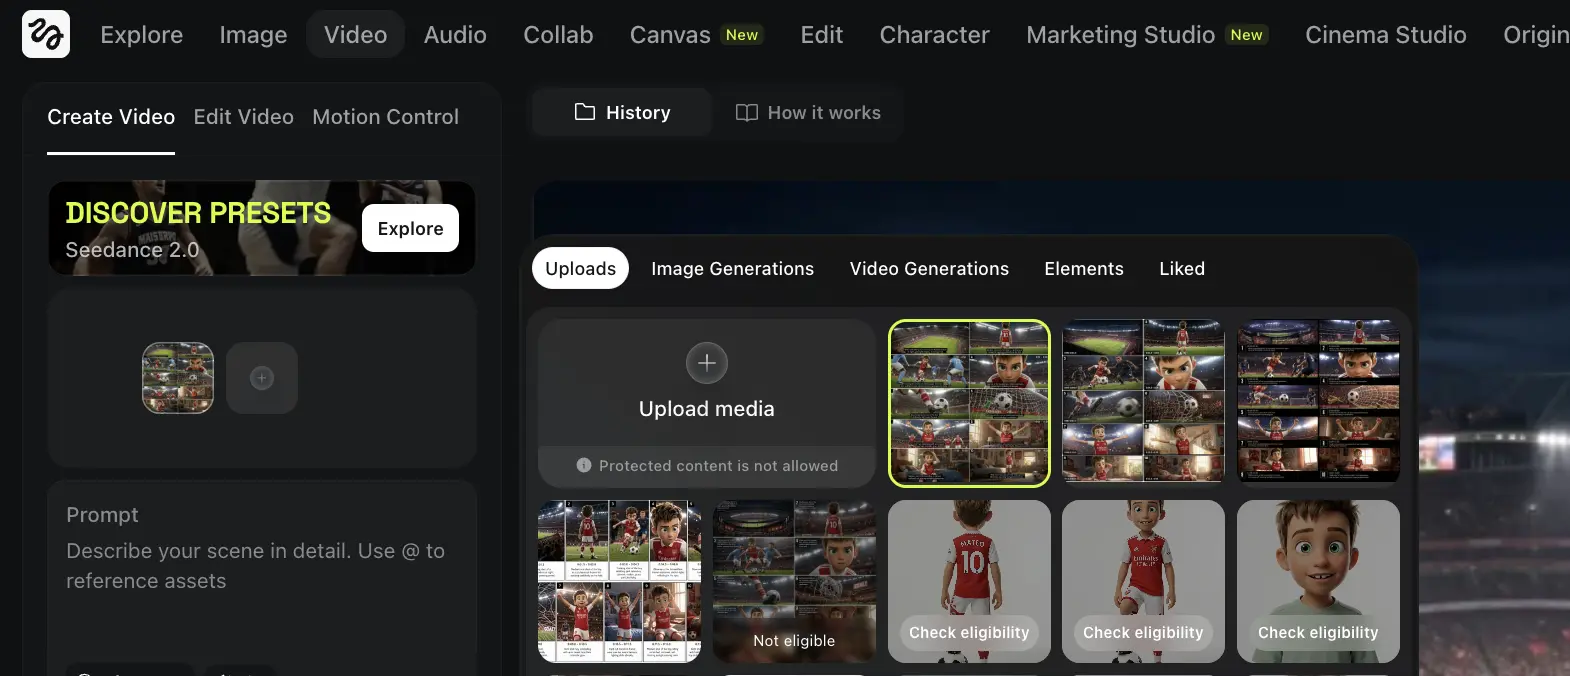The image size is (1570, 676).
Task: Open How it works
Action: 808,112
